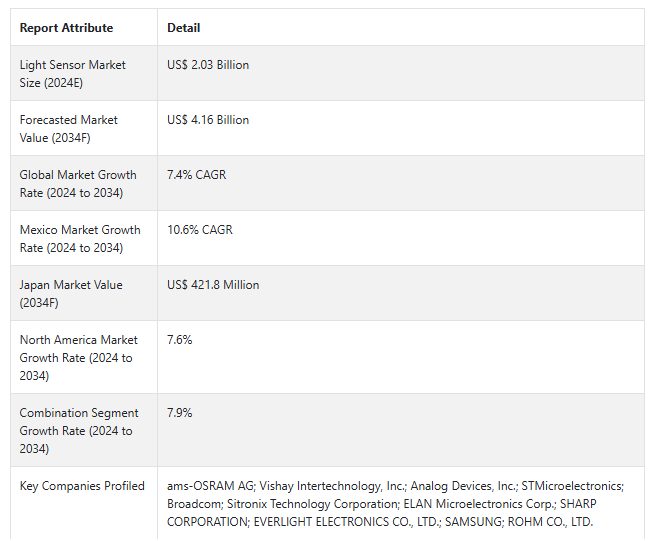
Task: Select the "Global Market Growth Rate" cell
Action: click(78, 184)
